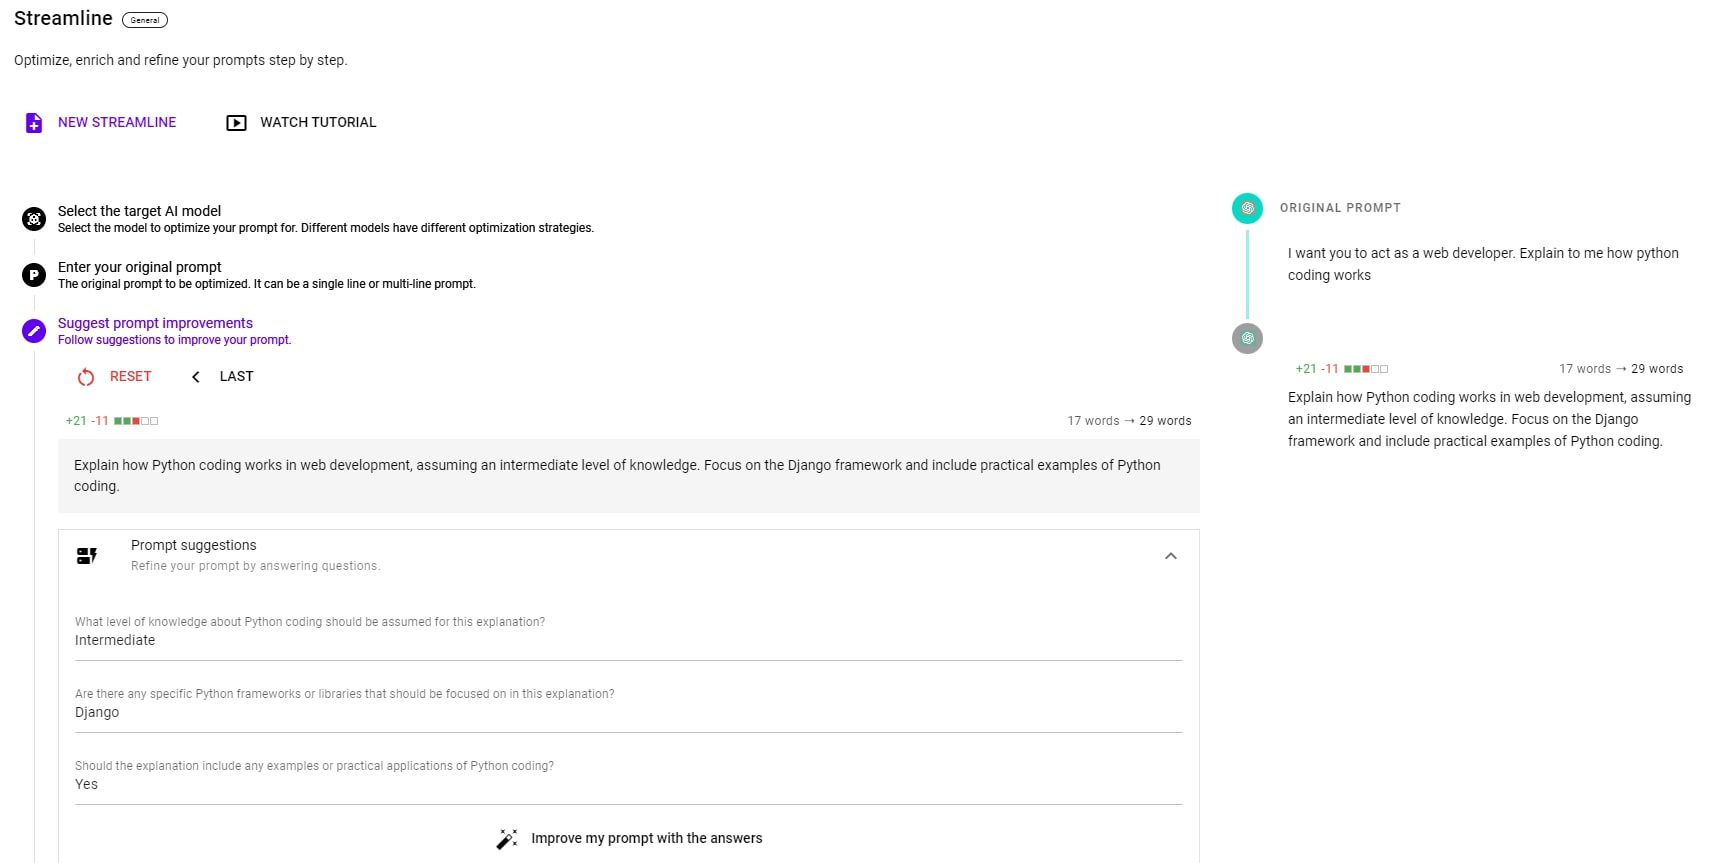
Task: Click the P icon for original prompt step
Action: 33,275
